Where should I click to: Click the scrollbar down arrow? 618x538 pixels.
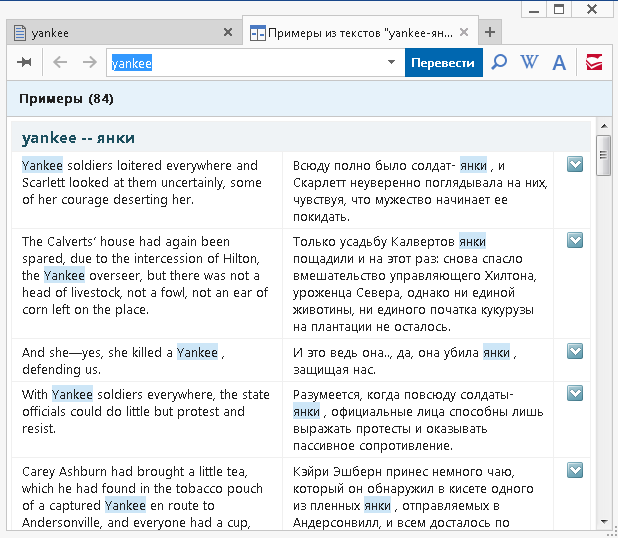coord(604,522)
